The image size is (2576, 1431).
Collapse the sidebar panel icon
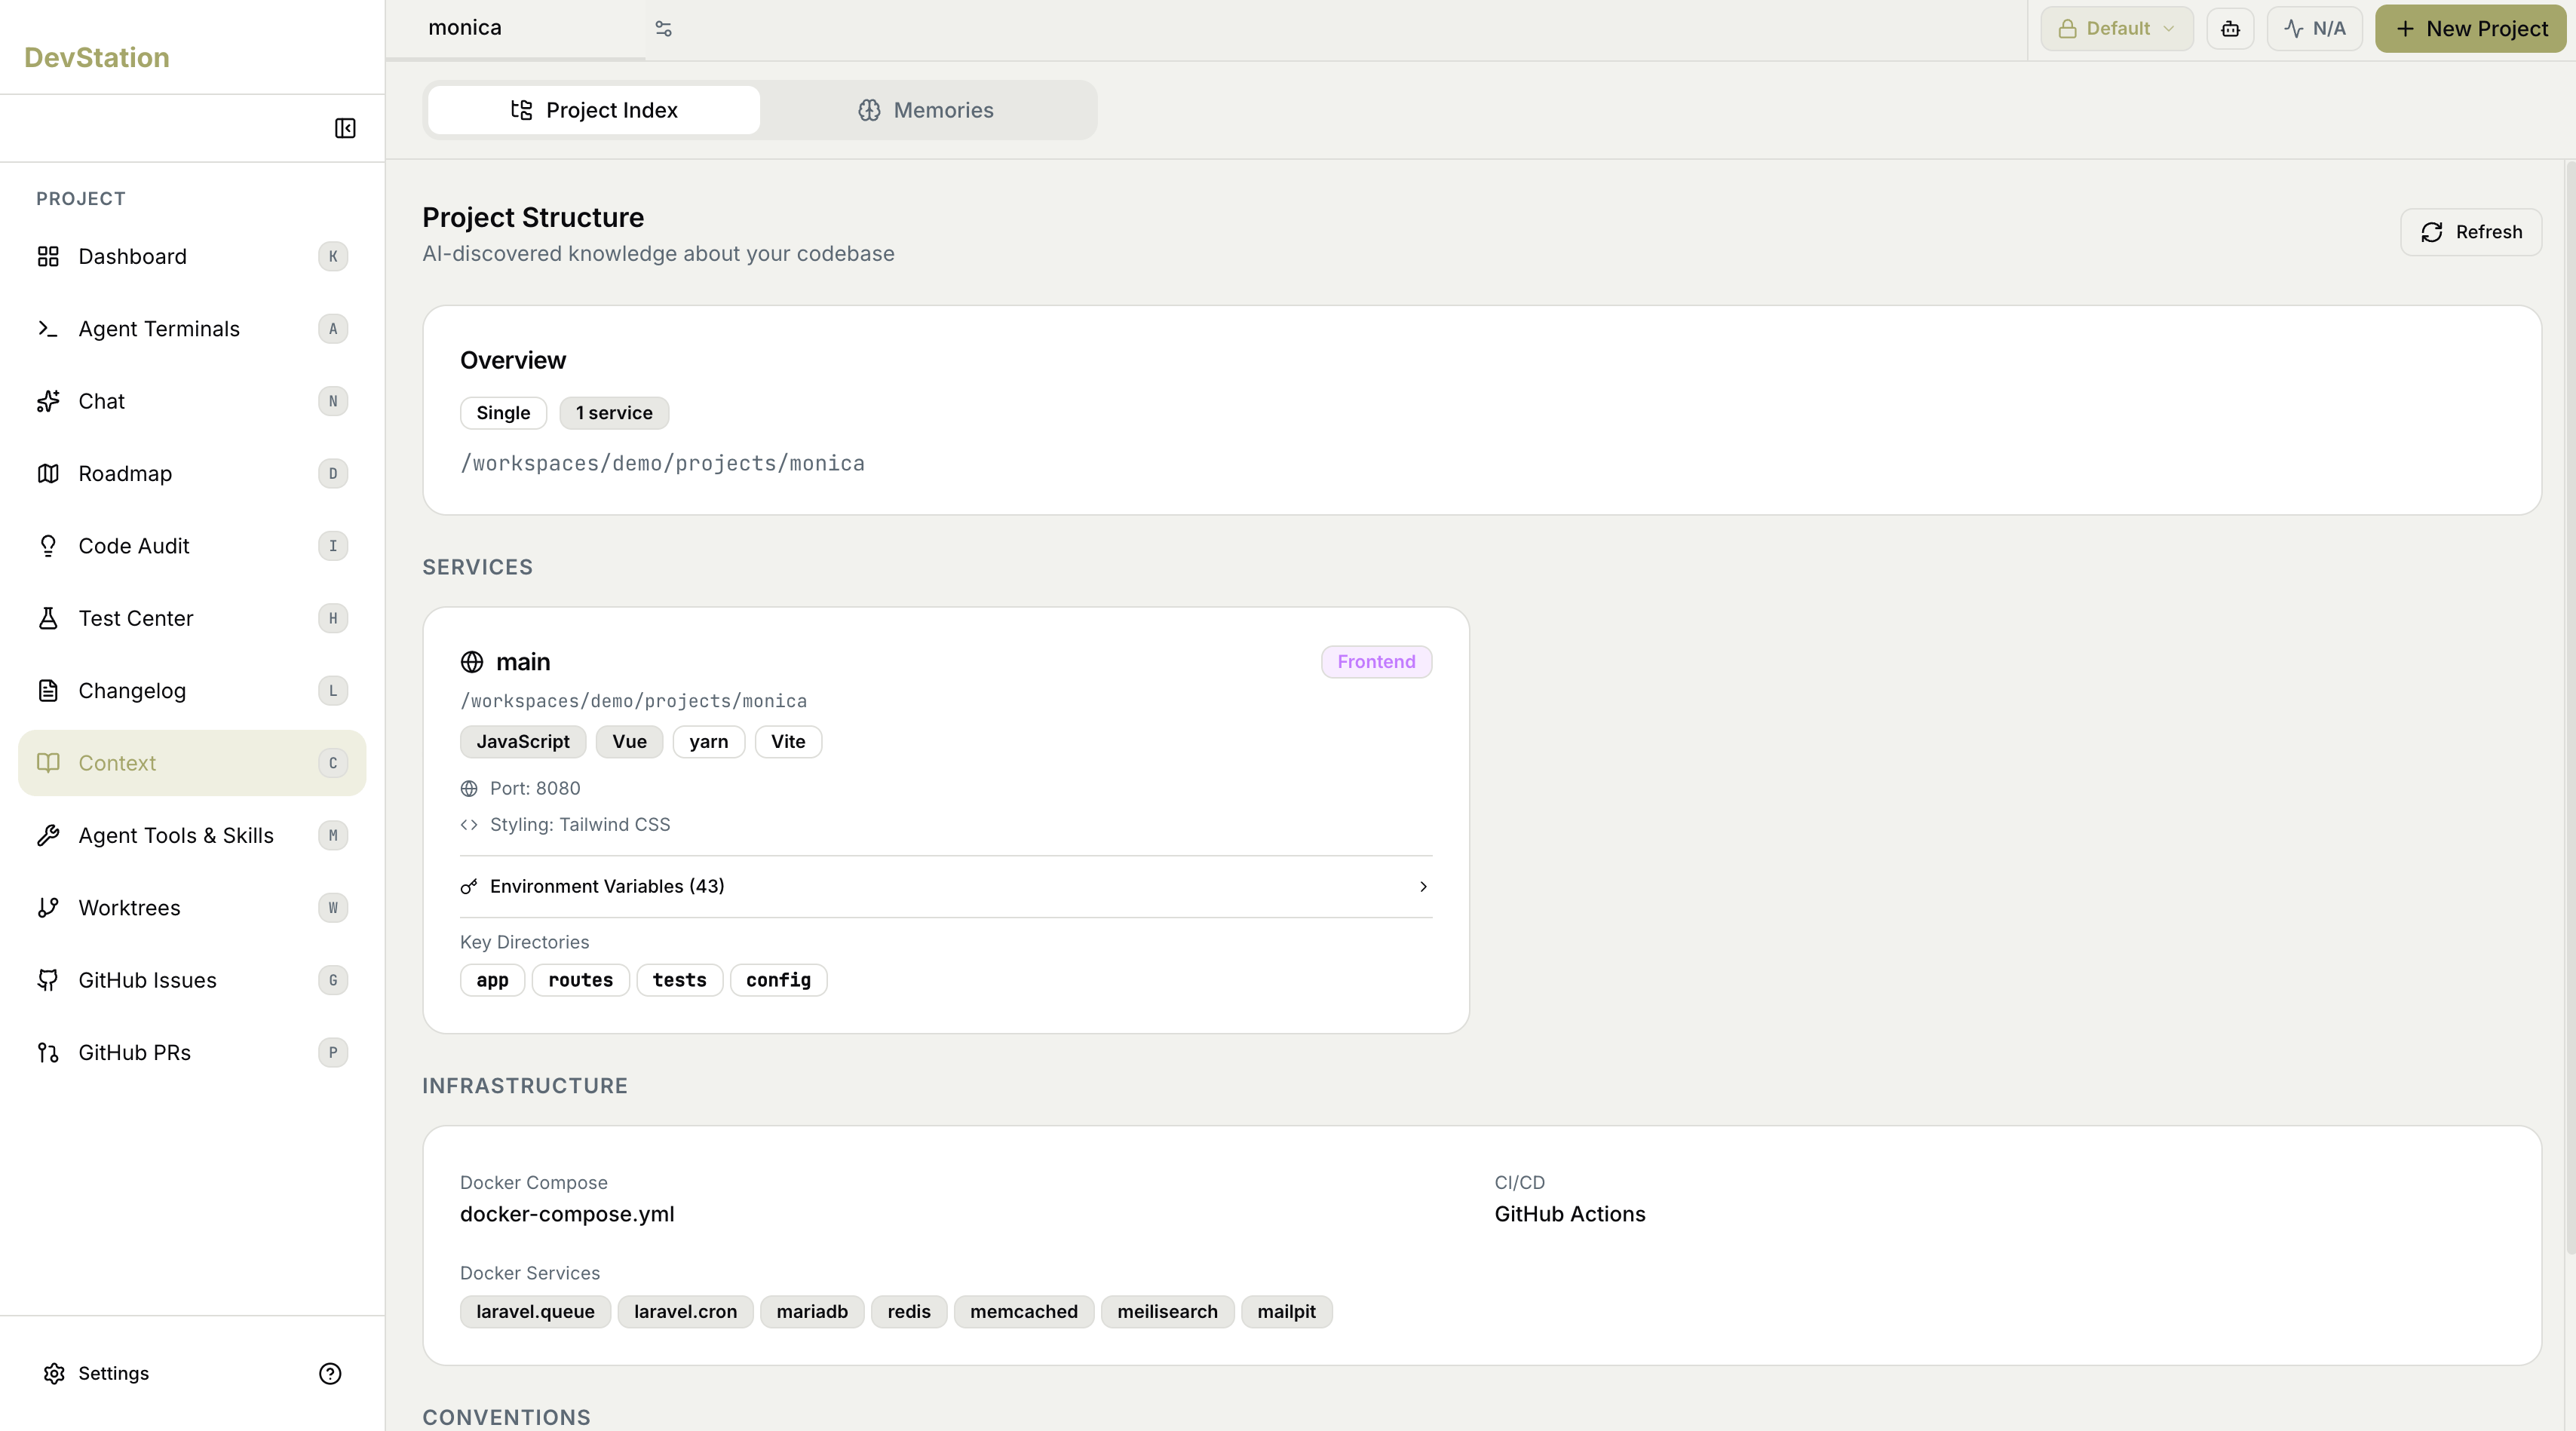[x=345, y=128]
